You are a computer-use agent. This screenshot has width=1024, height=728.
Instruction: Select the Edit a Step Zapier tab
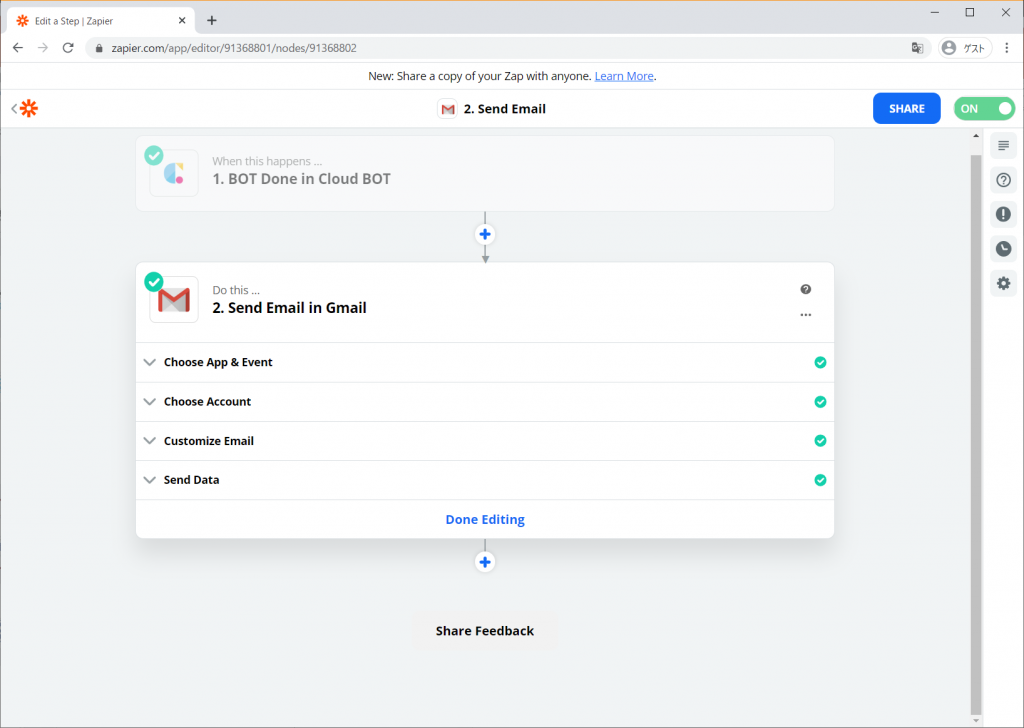coord(101,21)
